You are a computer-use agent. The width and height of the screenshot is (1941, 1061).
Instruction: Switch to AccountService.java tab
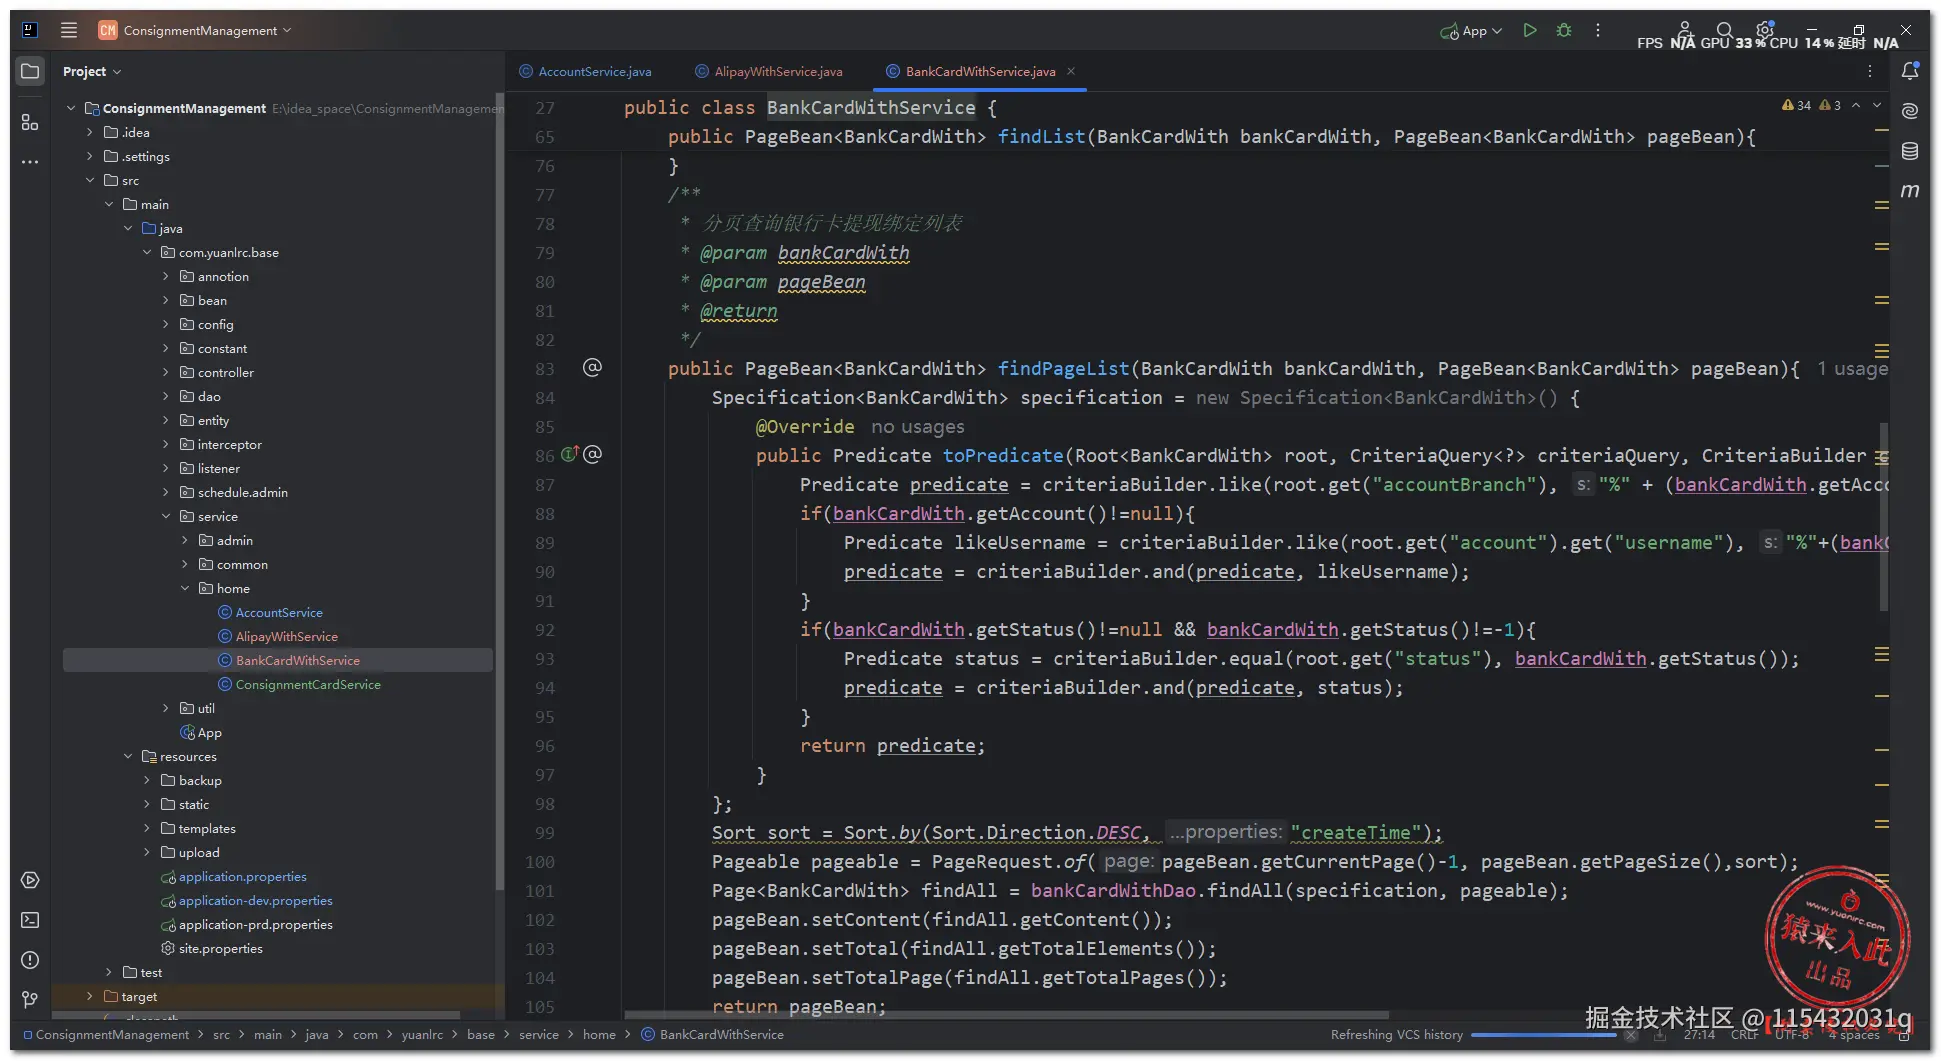(x=585, y=72)
